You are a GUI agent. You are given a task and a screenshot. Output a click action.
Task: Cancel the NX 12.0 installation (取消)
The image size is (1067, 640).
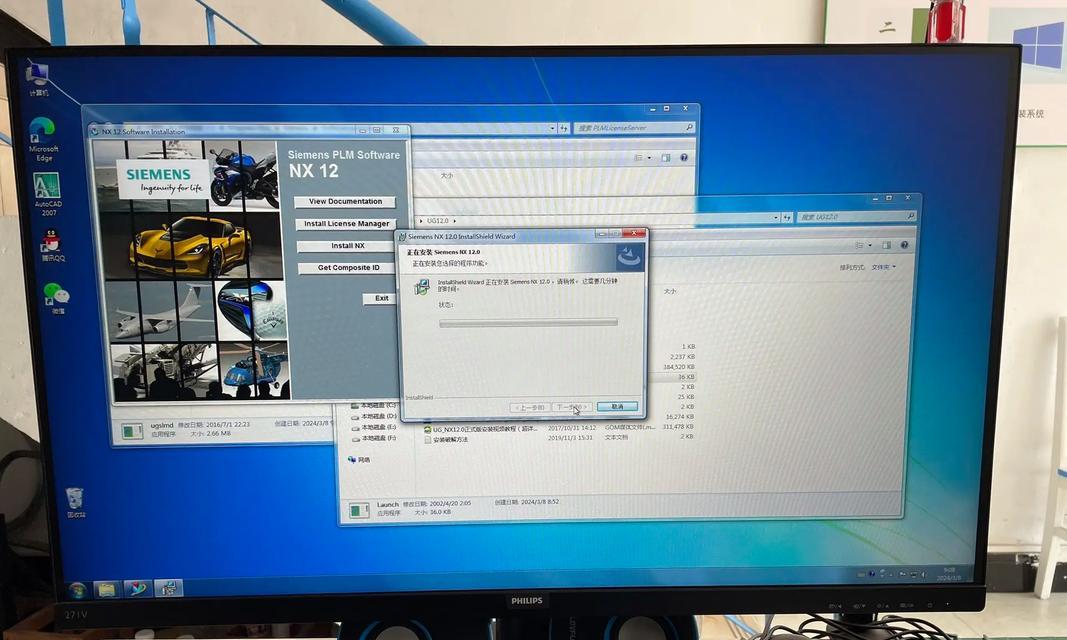pos(617,407)
